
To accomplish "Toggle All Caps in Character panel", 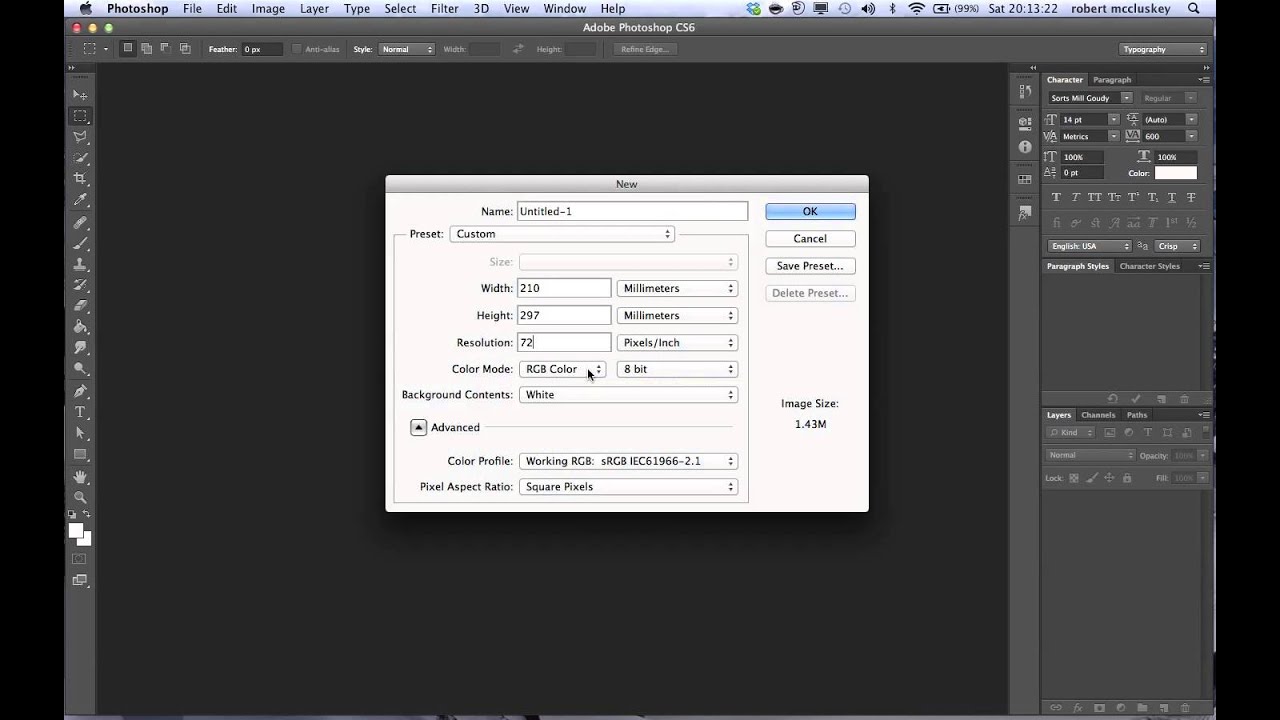I will click(1095, 198).
